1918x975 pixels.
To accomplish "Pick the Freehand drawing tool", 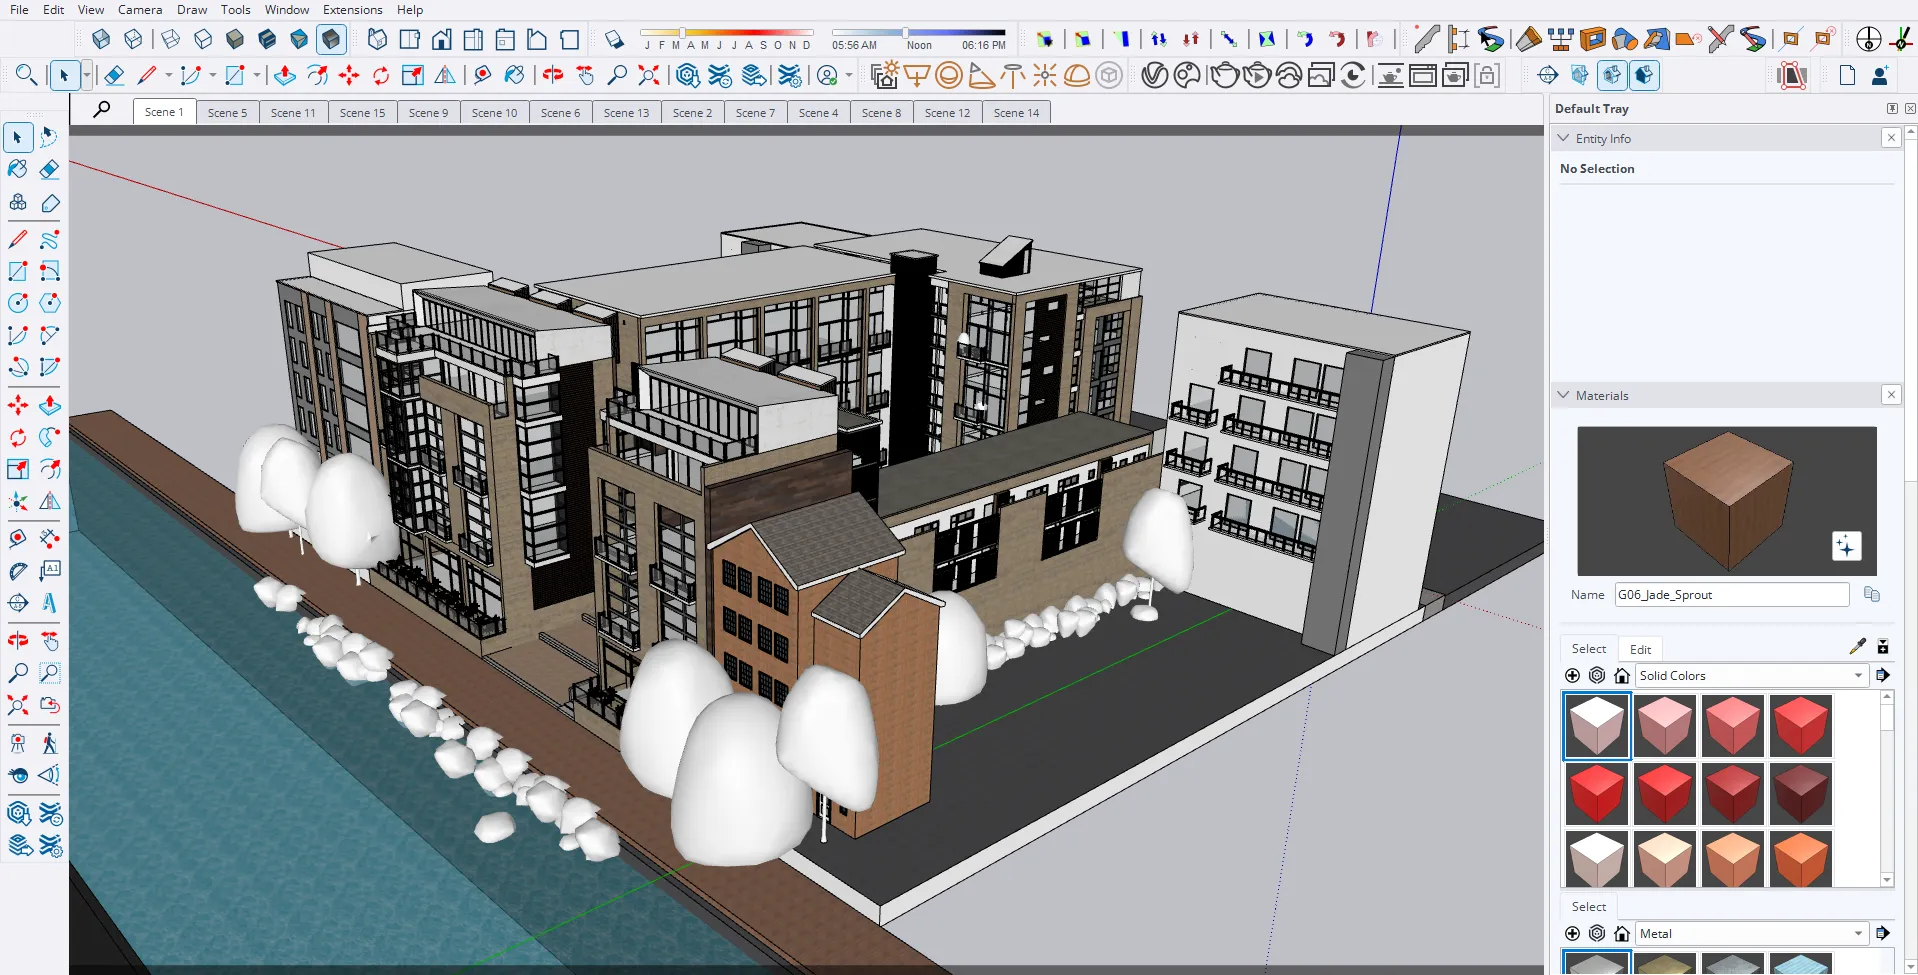I will tap(49, 240).
